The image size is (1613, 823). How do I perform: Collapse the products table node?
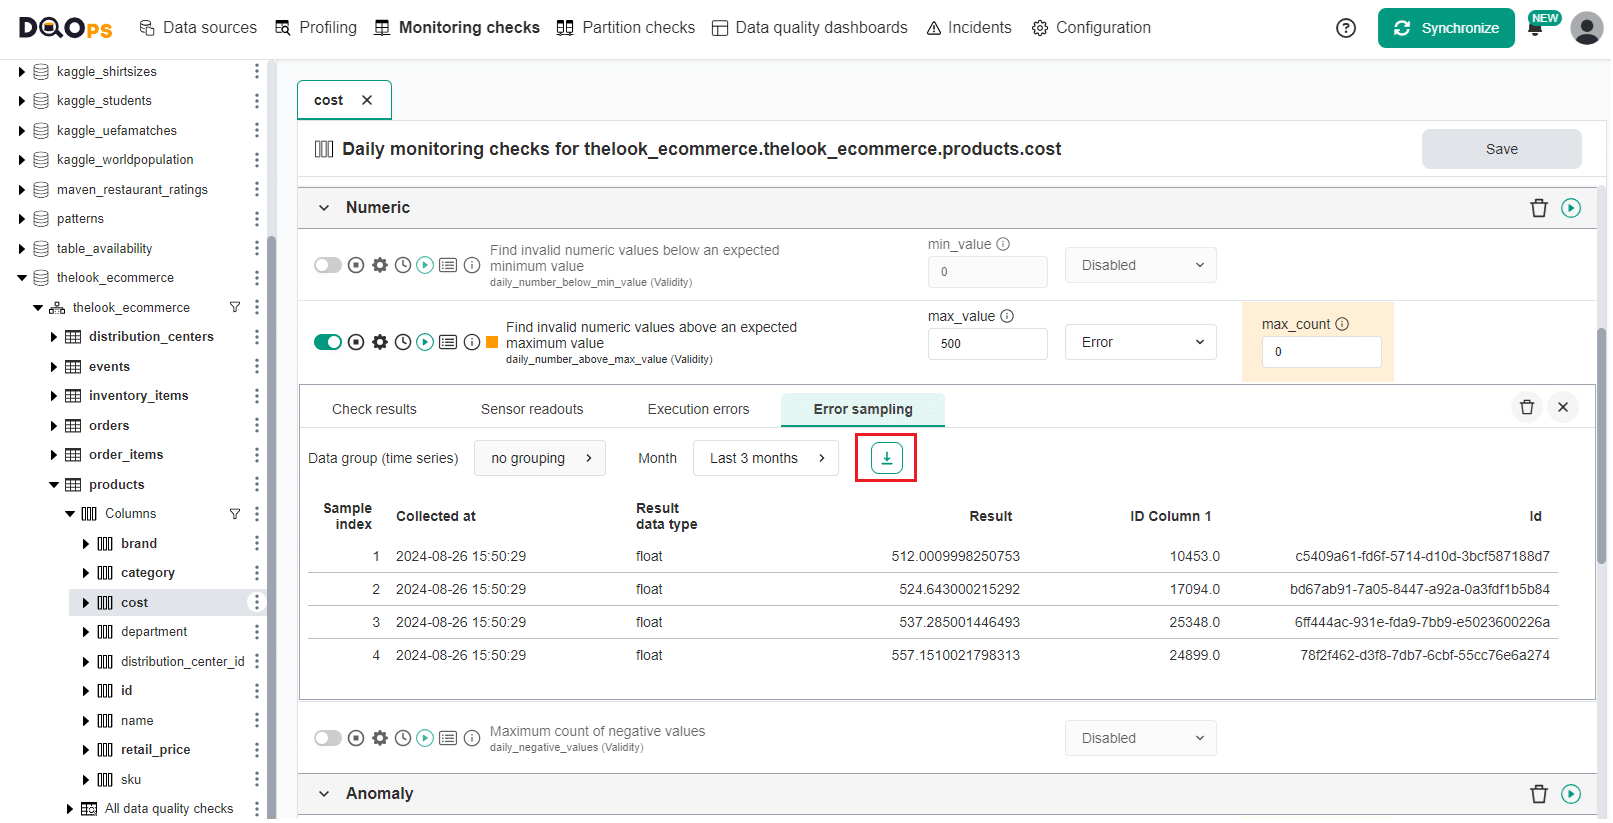54,485
